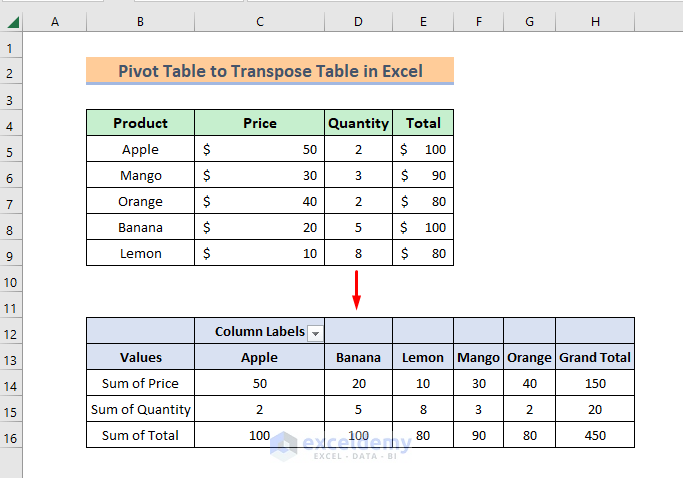Click the title cell 'Pivot Table to Transpose Table in Excel'
Screen dimensions: 683x478
(270, 71)
